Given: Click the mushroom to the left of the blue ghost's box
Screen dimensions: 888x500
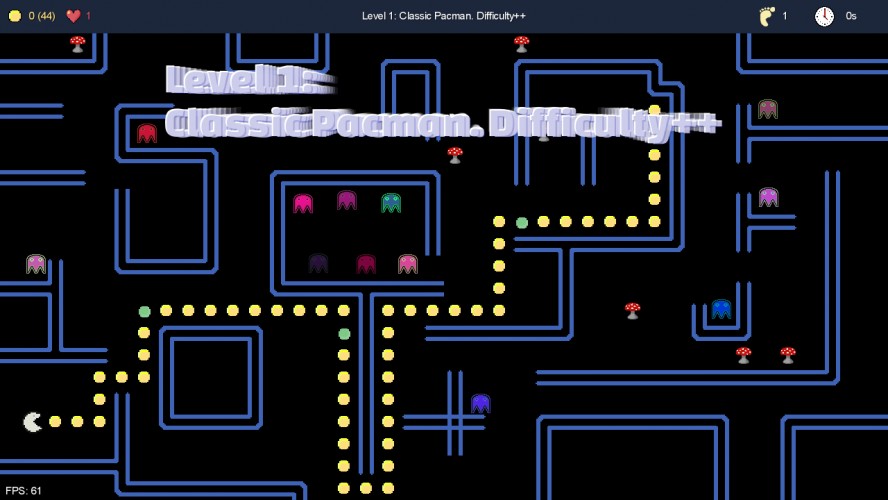Looking at the screenshot, I should [633, 310].
